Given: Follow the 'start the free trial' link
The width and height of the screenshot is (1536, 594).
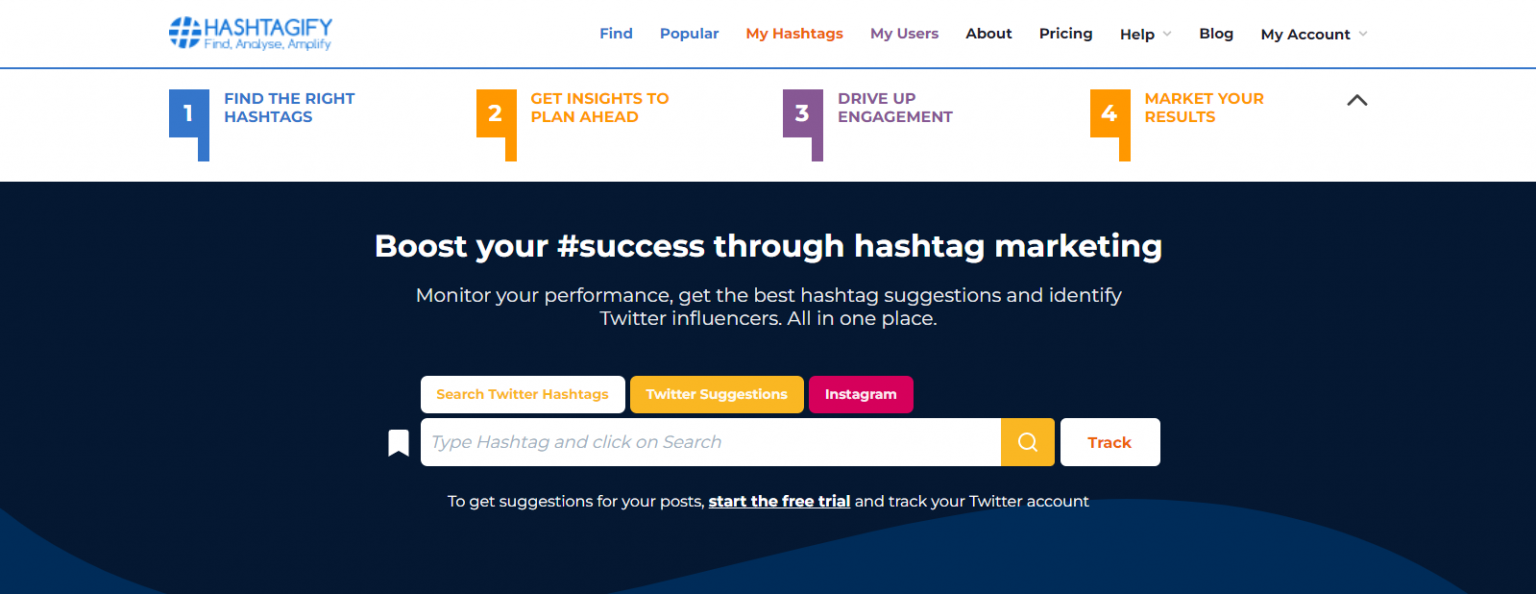Looking at the screenshot, I should point(779,501).
